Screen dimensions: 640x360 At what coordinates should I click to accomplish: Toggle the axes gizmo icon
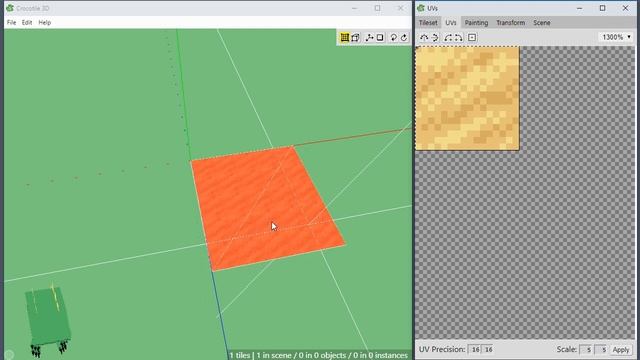point(369,38)
